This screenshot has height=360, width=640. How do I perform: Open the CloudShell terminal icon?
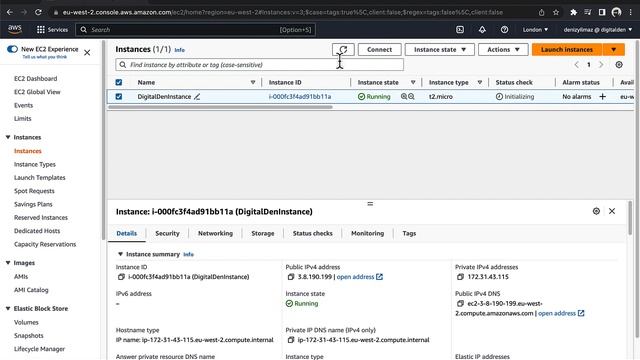460,29
